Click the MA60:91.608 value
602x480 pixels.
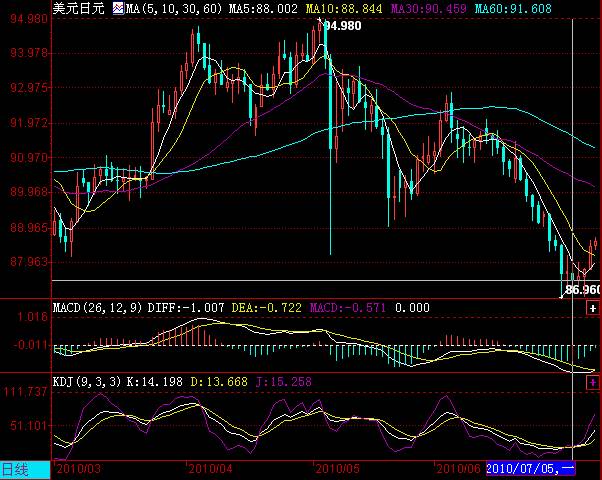[x=513, y=8]
